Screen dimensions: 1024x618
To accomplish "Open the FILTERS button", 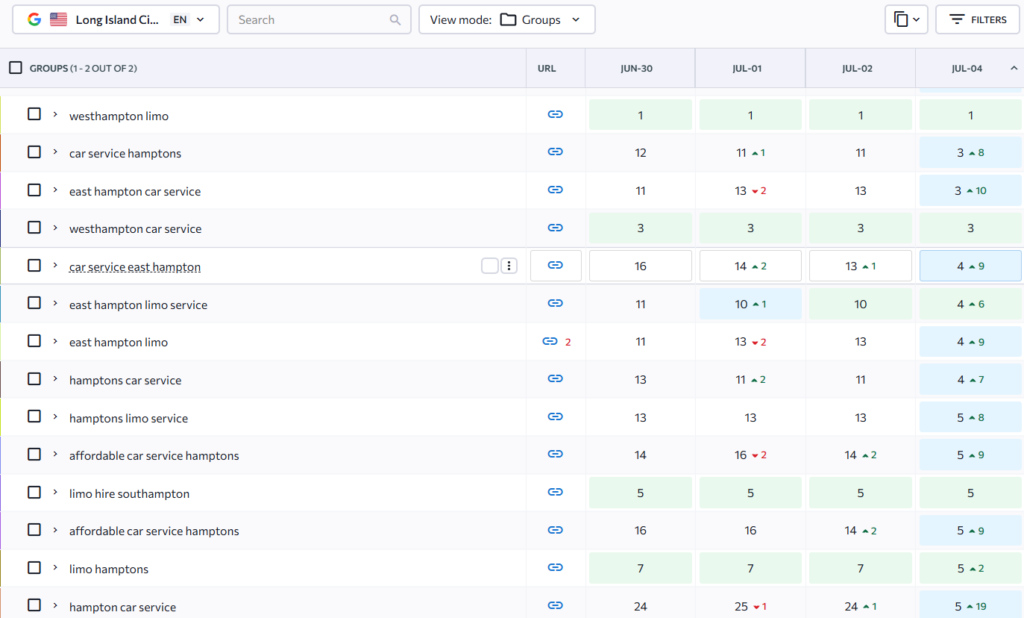I will coord(978,20).
